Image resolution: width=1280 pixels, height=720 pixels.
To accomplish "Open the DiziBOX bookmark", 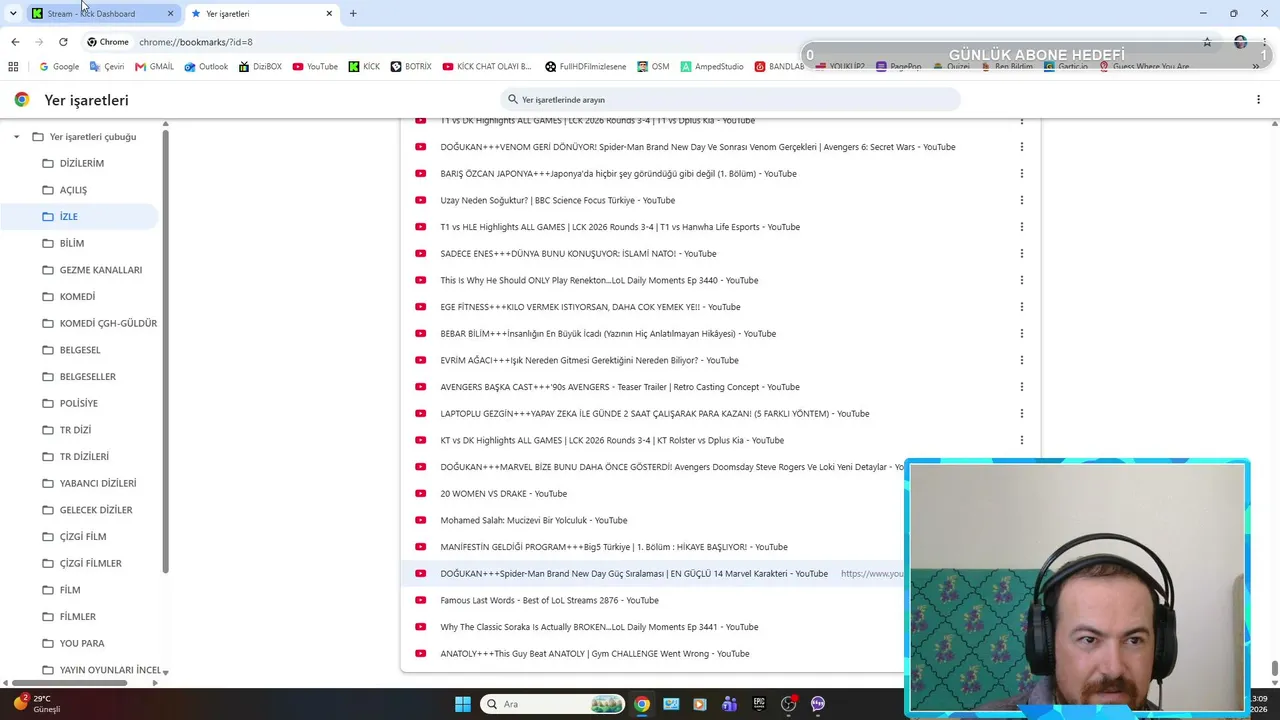I will click(260, 66).
